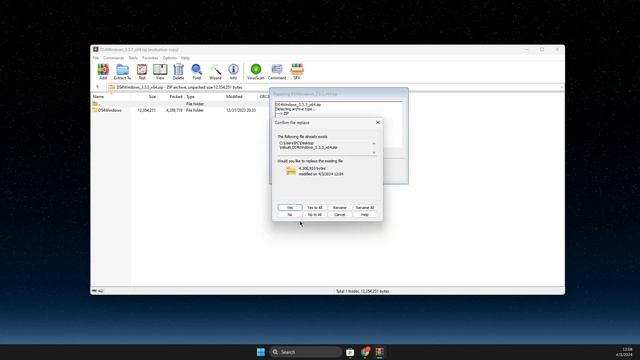Click the drive icon in status bar

[x=94, y=291]
